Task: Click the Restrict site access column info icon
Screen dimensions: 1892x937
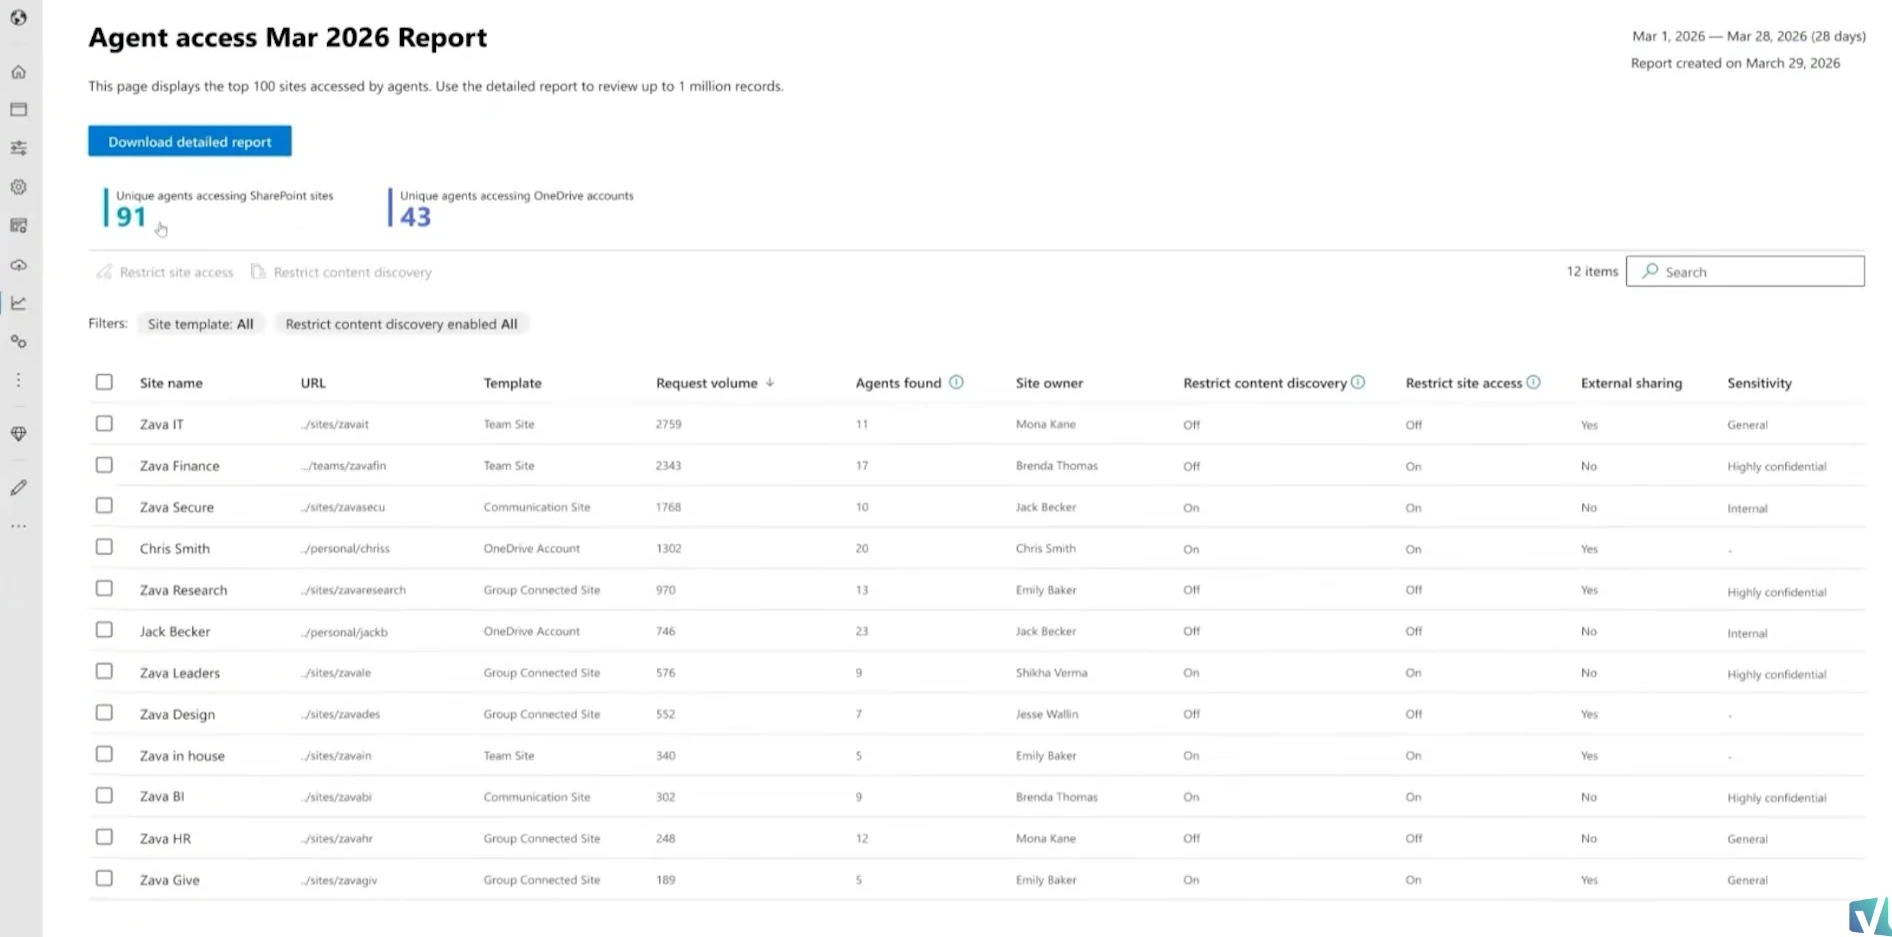Action: (1533, 382)
